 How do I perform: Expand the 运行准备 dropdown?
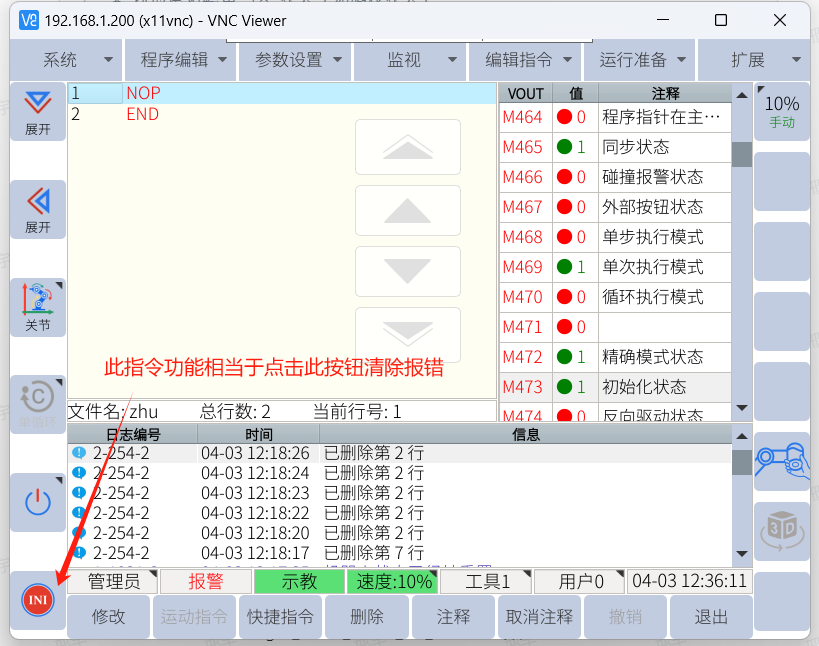[643, 60]
